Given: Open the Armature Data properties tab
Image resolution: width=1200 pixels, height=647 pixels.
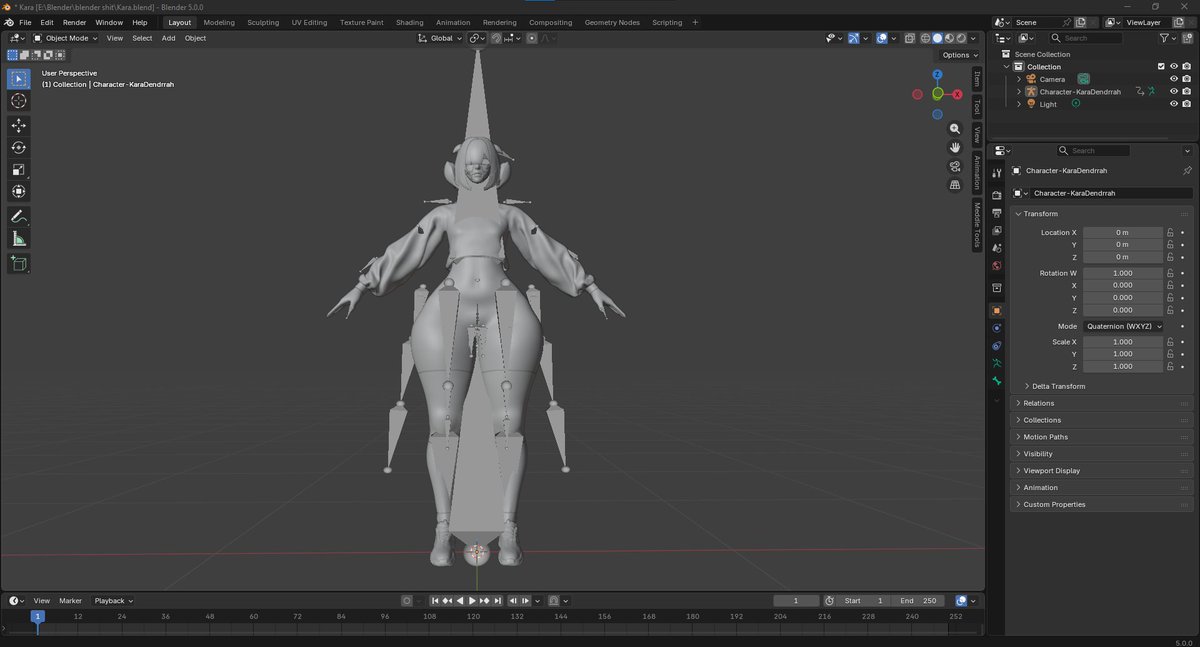Looking at the screenshot, I should point(997,364).
